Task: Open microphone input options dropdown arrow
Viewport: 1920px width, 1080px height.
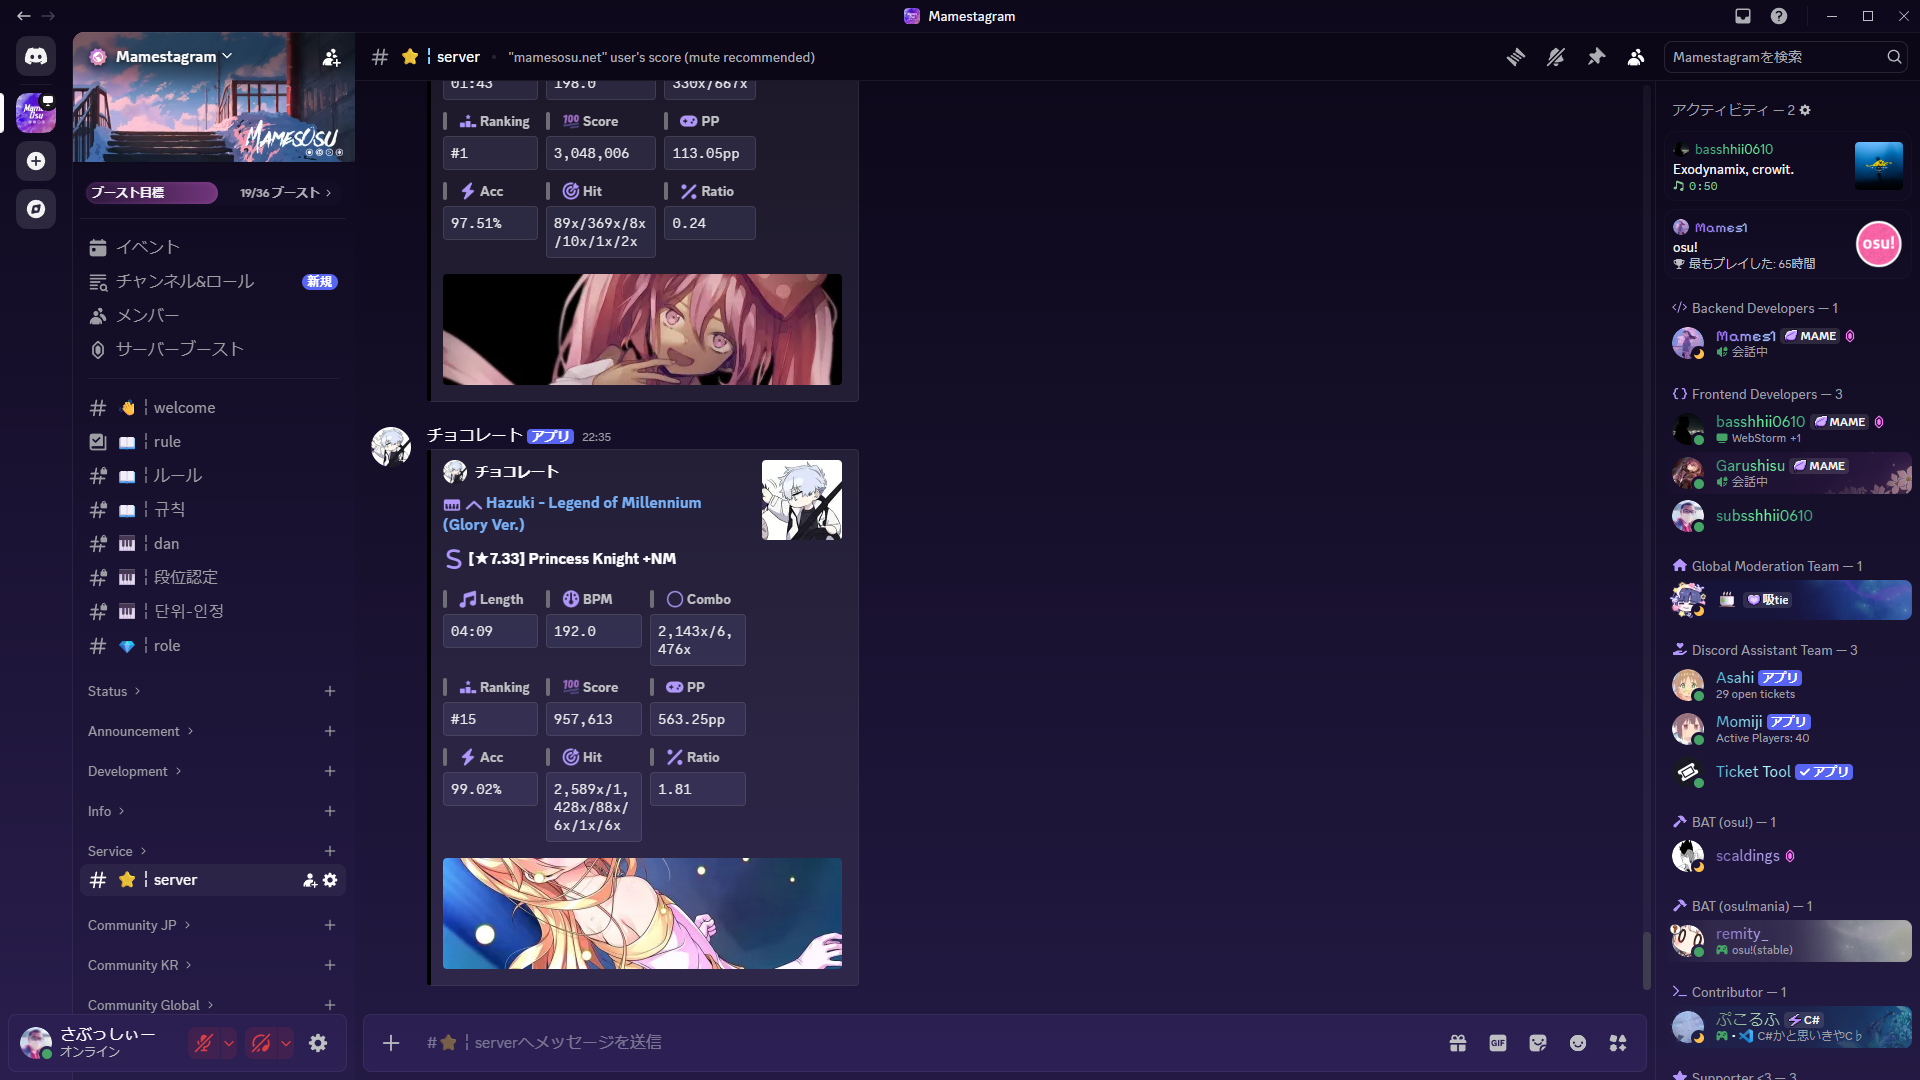Action: 229,1043
